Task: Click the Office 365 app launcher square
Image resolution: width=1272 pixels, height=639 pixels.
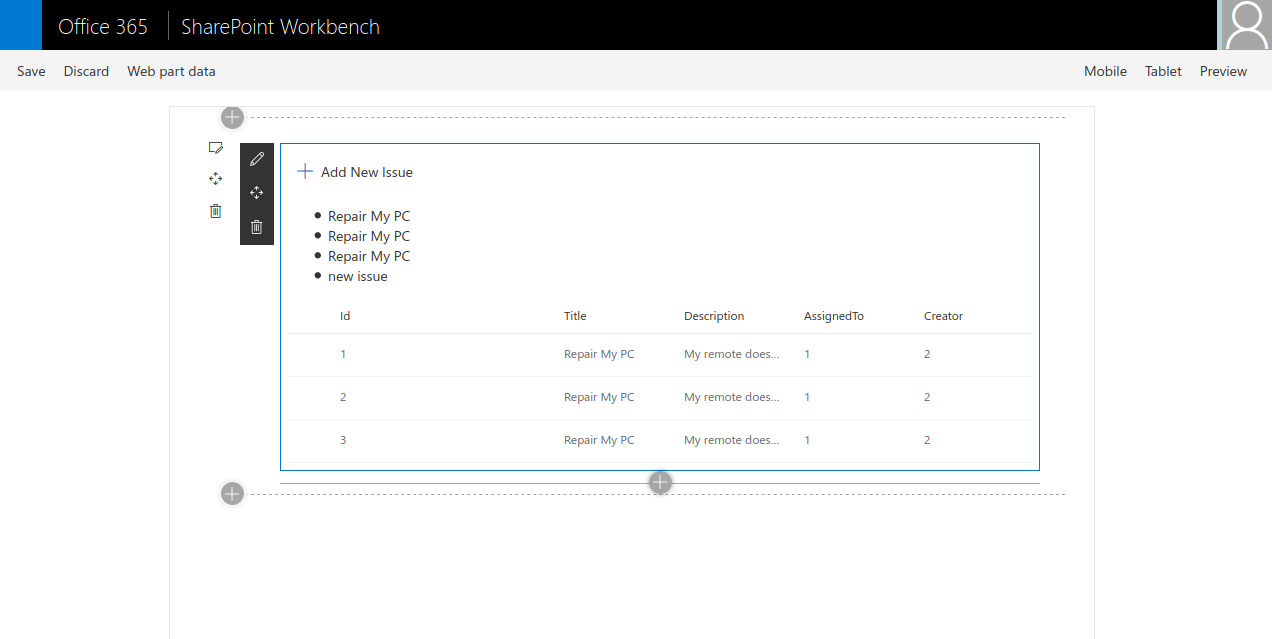Action: [21, 25]
